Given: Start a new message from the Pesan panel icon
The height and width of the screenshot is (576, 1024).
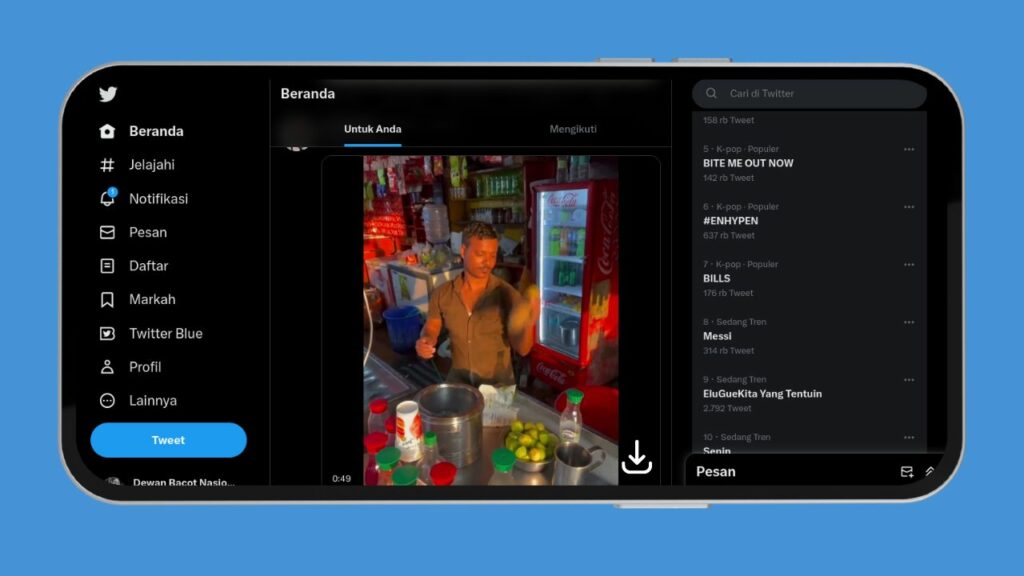Looking at the screenshot, I should pos(907,472).
